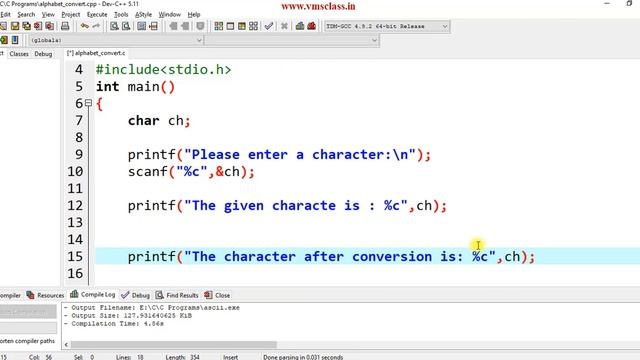Open the Project menu
The height and width of the screenshot is (360, 640).
click(71, 14)
